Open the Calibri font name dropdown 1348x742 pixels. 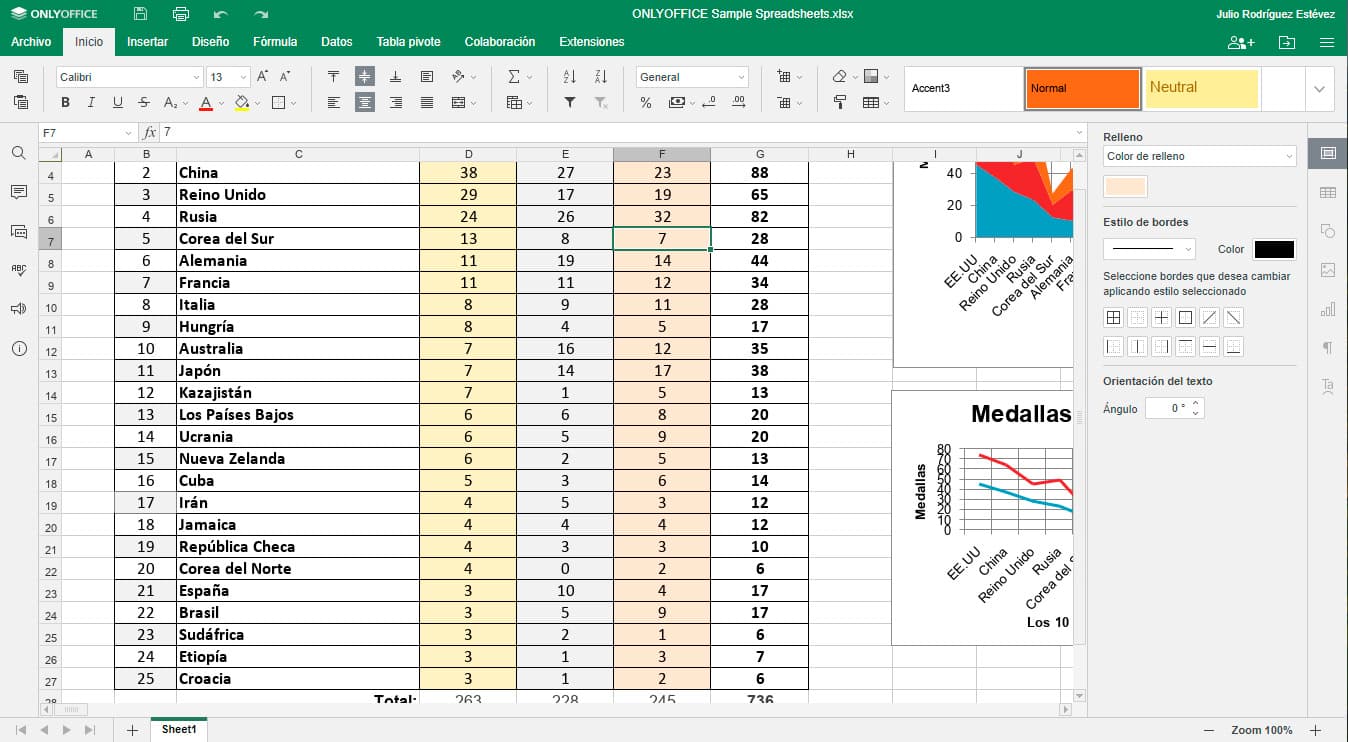click(130, 77)
